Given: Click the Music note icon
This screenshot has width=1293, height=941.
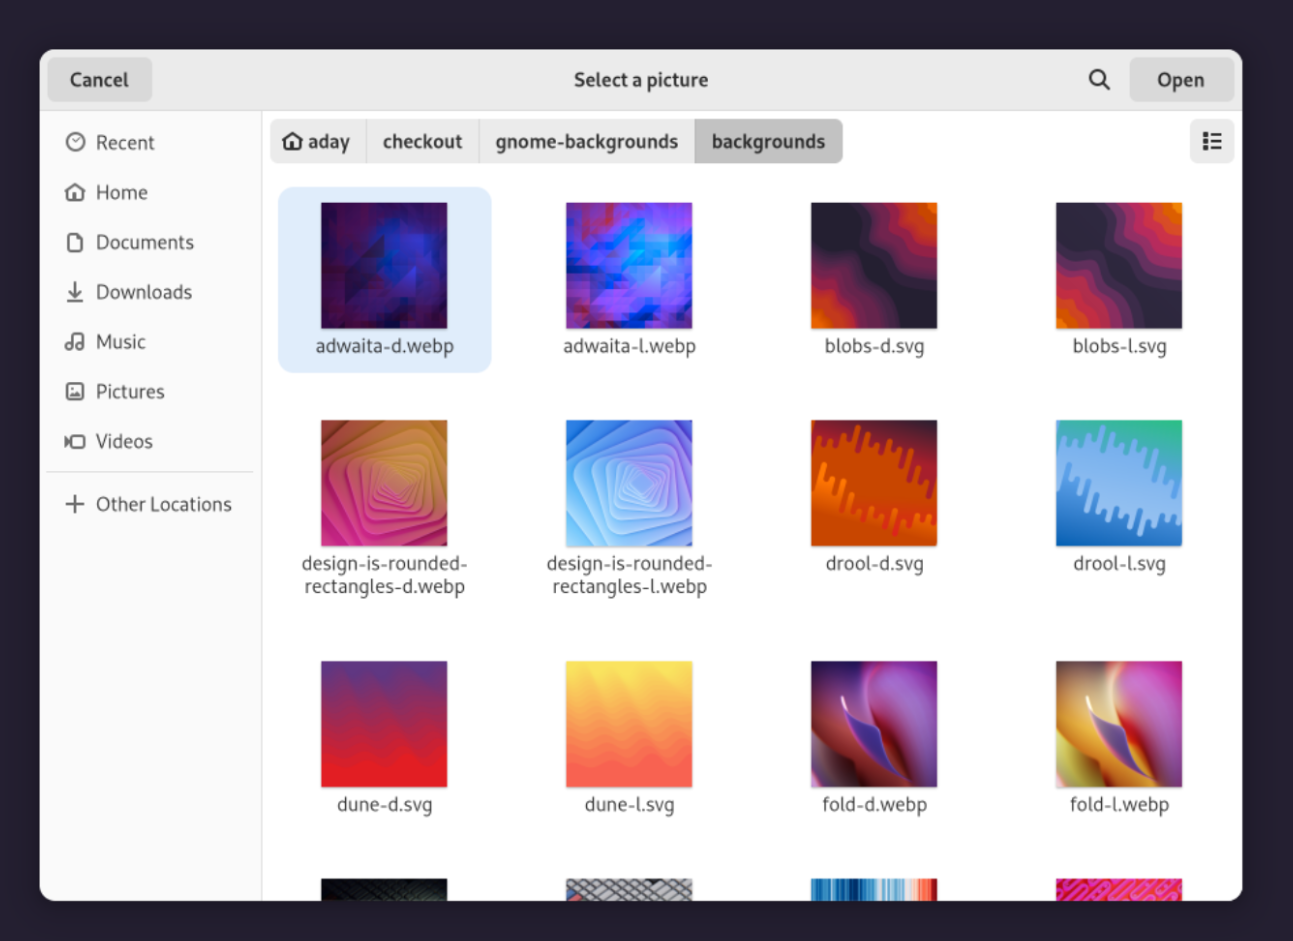Looking at the screenshot, I should click(75, 342).
